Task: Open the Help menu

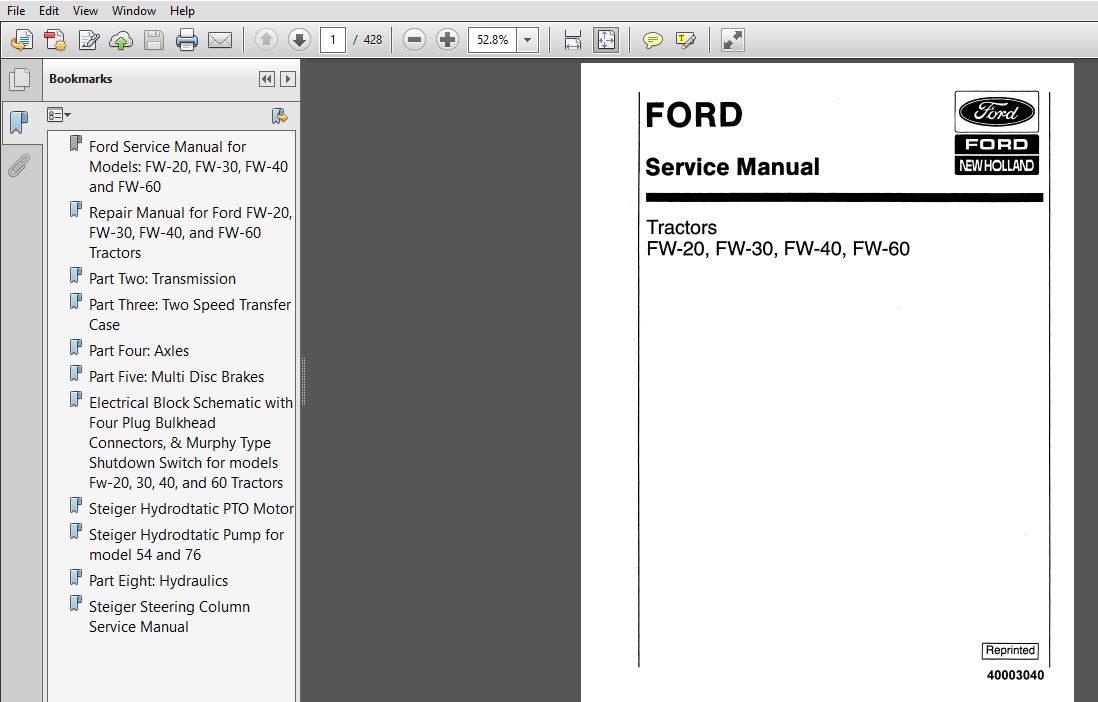Action: [x=182, y=11]
